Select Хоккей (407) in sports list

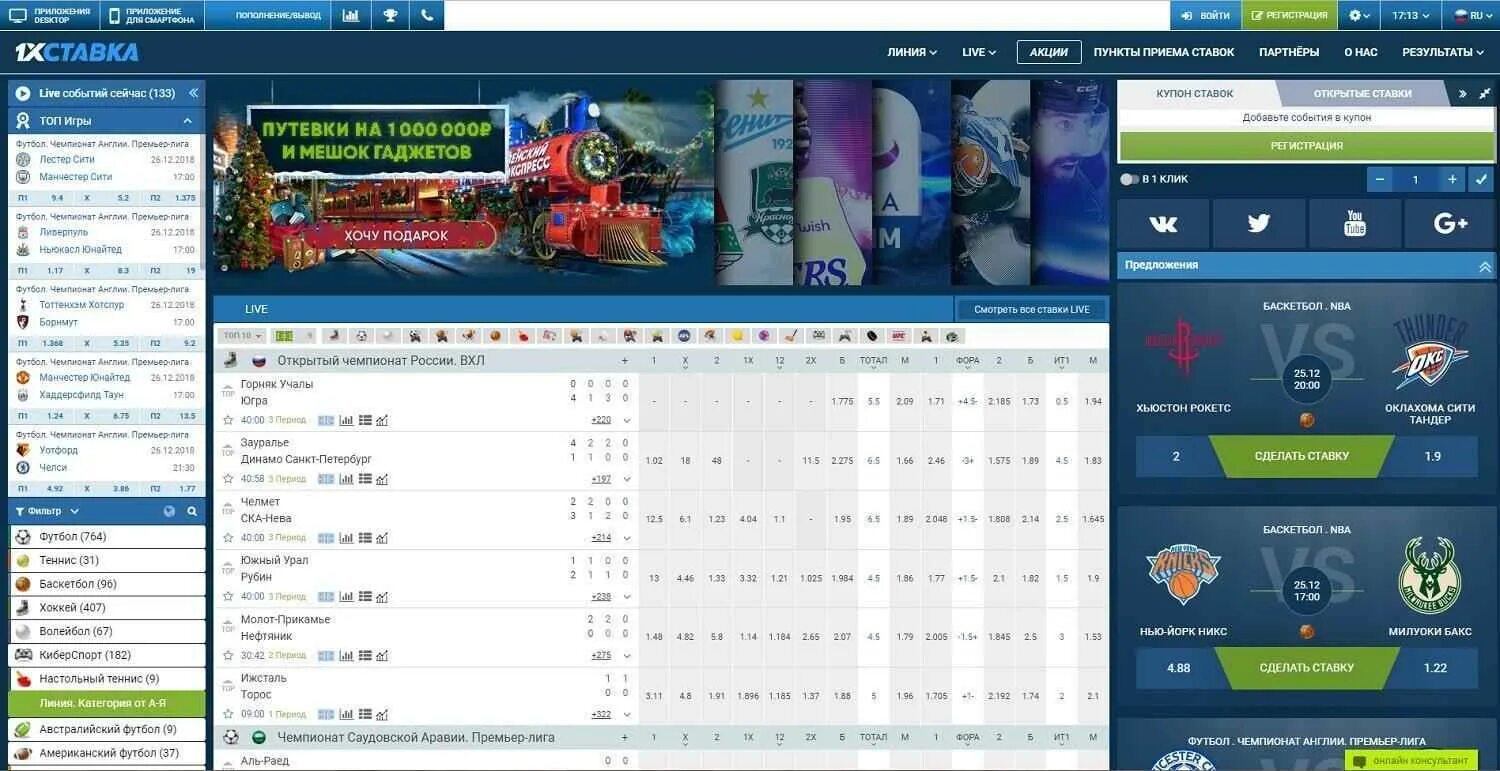coord(107,608)
